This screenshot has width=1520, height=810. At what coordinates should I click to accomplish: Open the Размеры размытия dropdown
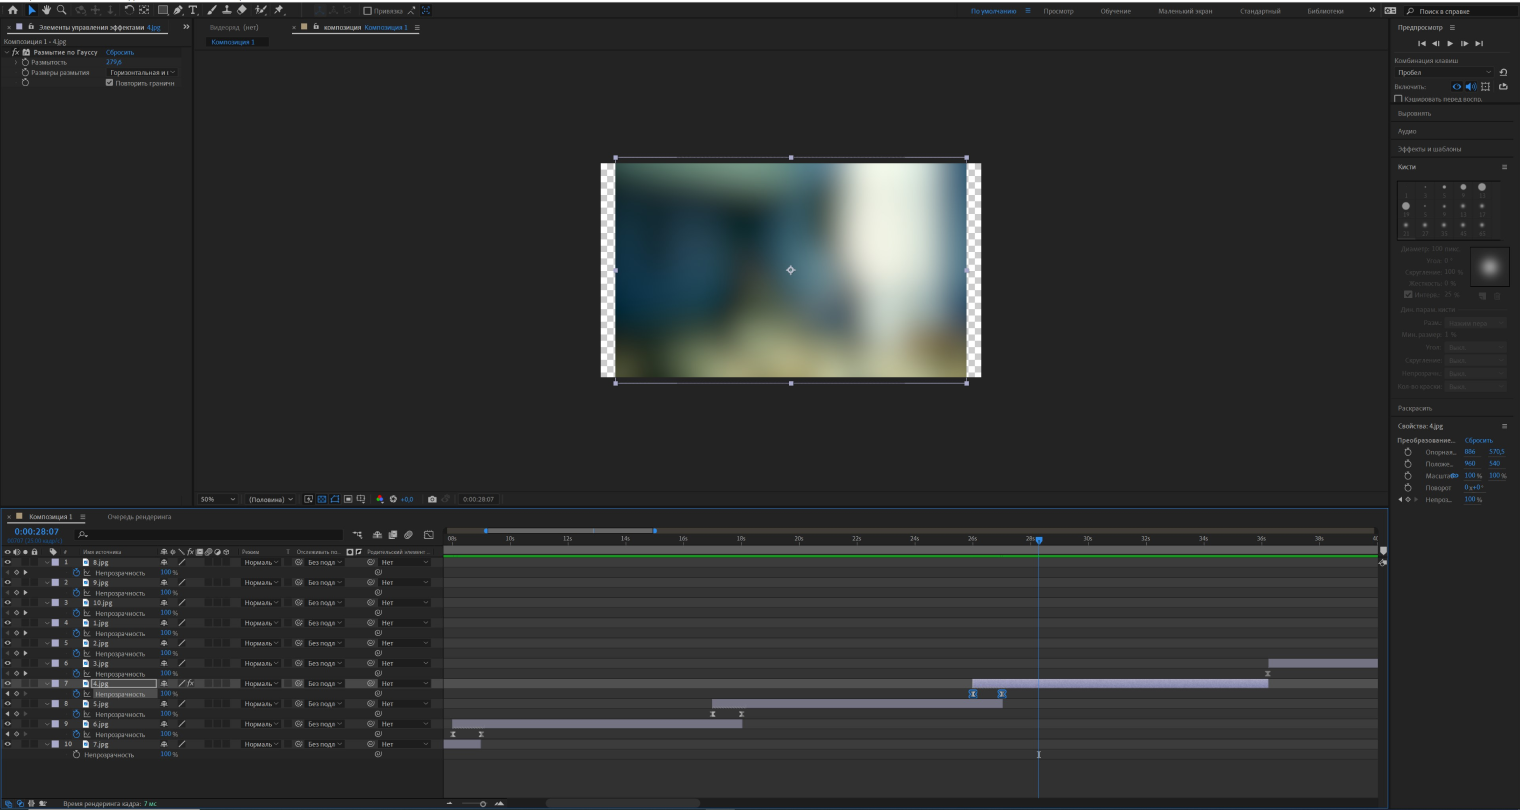tap(141, 72)
